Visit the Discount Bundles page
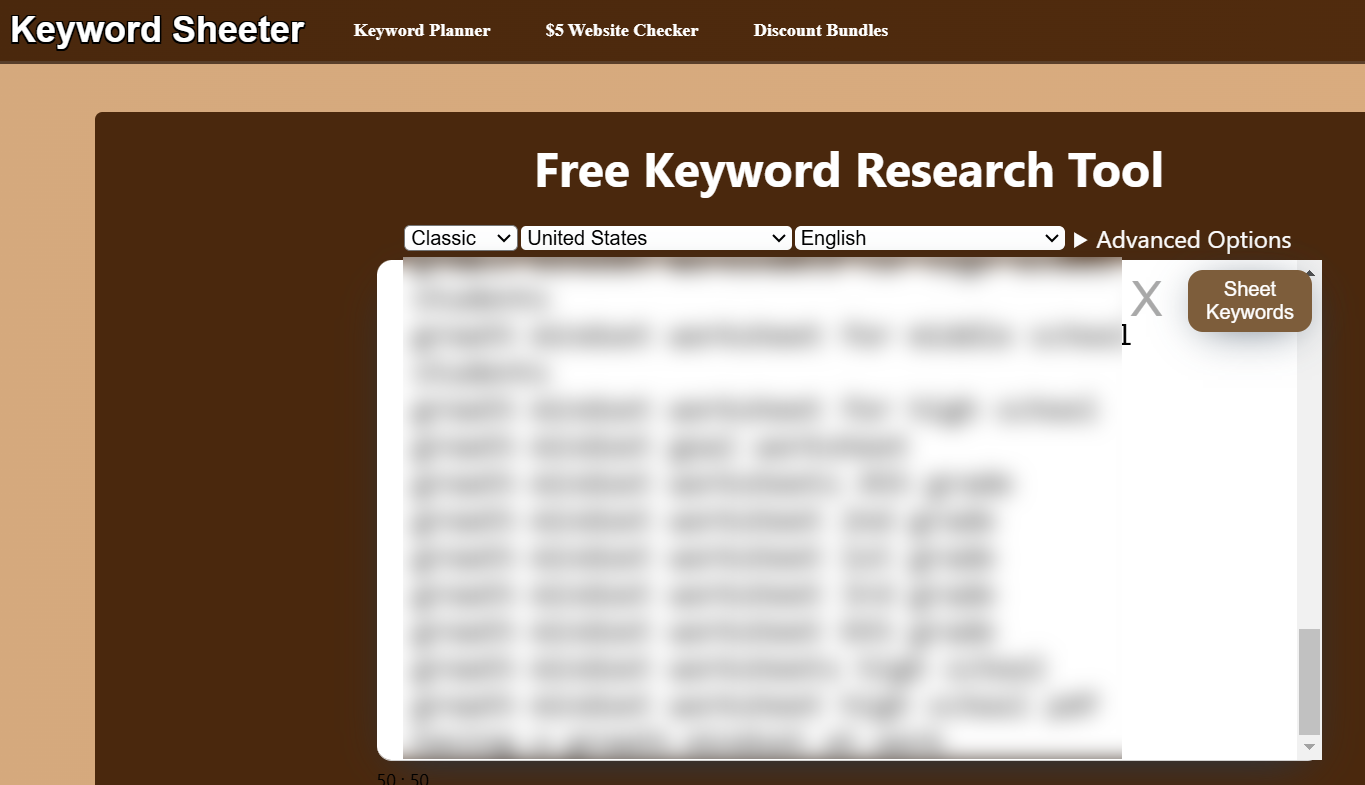Screen dimensions: 1365x785 tap(820, 31)
